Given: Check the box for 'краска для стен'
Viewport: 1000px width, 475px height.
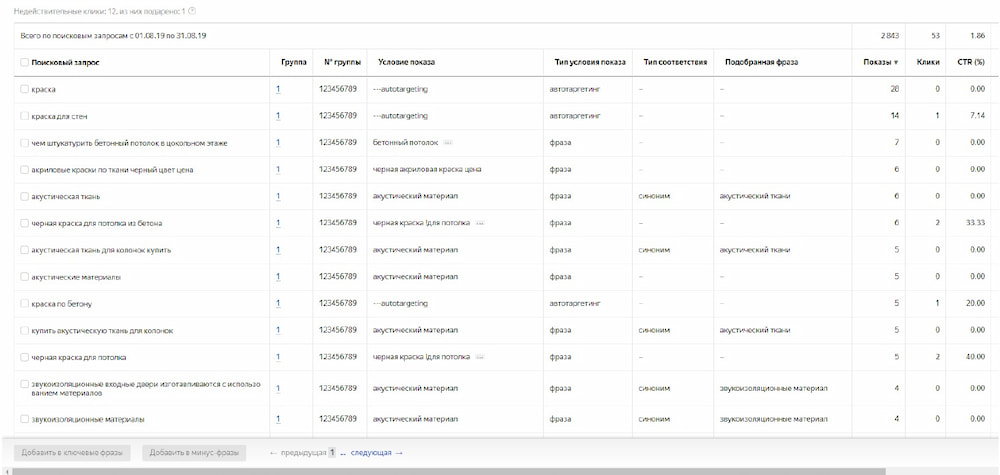Looking at the screenshot, I should [24, 116].
